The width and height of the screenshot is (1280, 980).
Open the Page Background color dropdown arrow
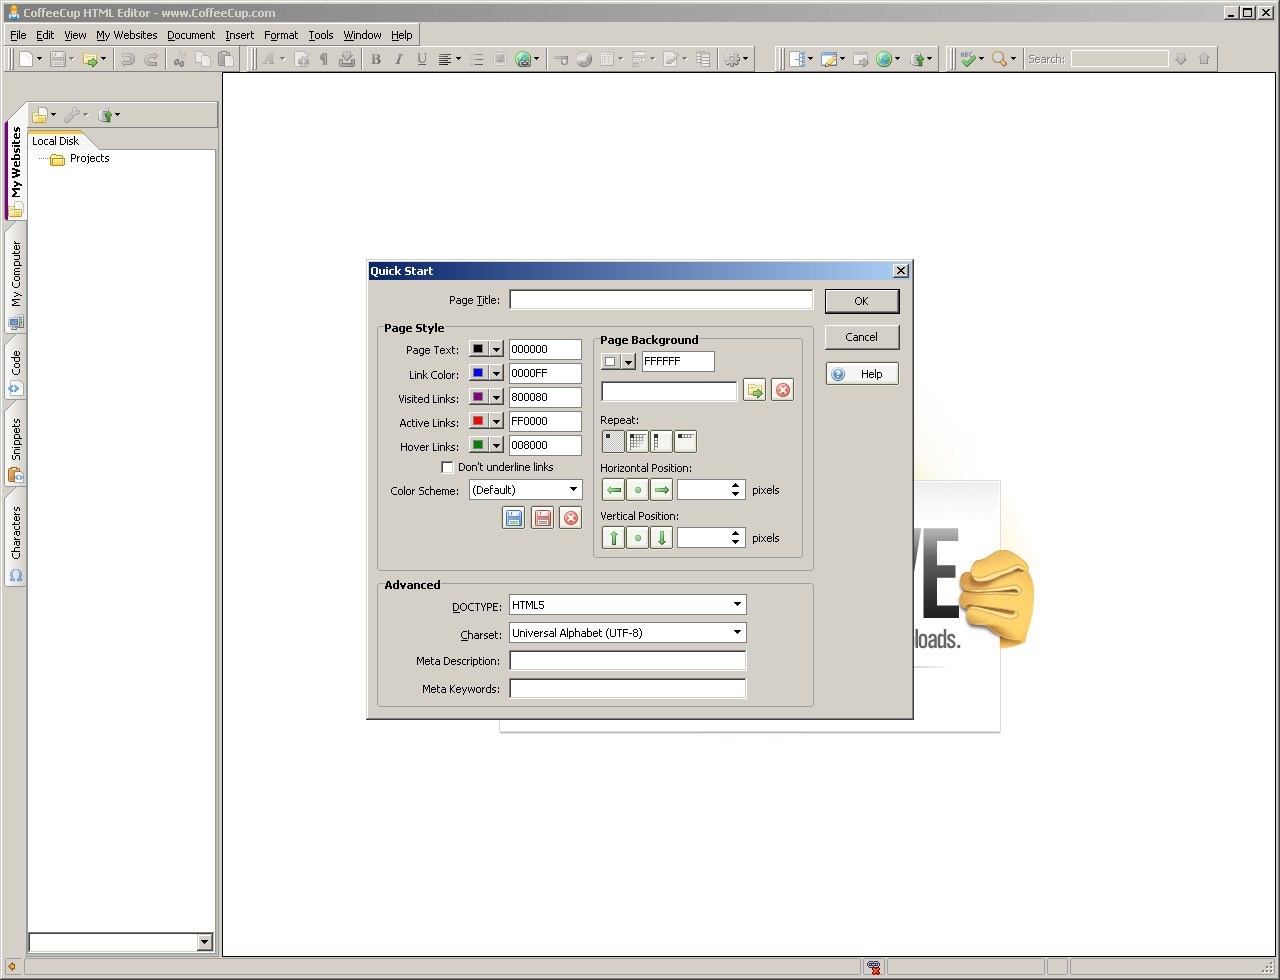[628, 361]
